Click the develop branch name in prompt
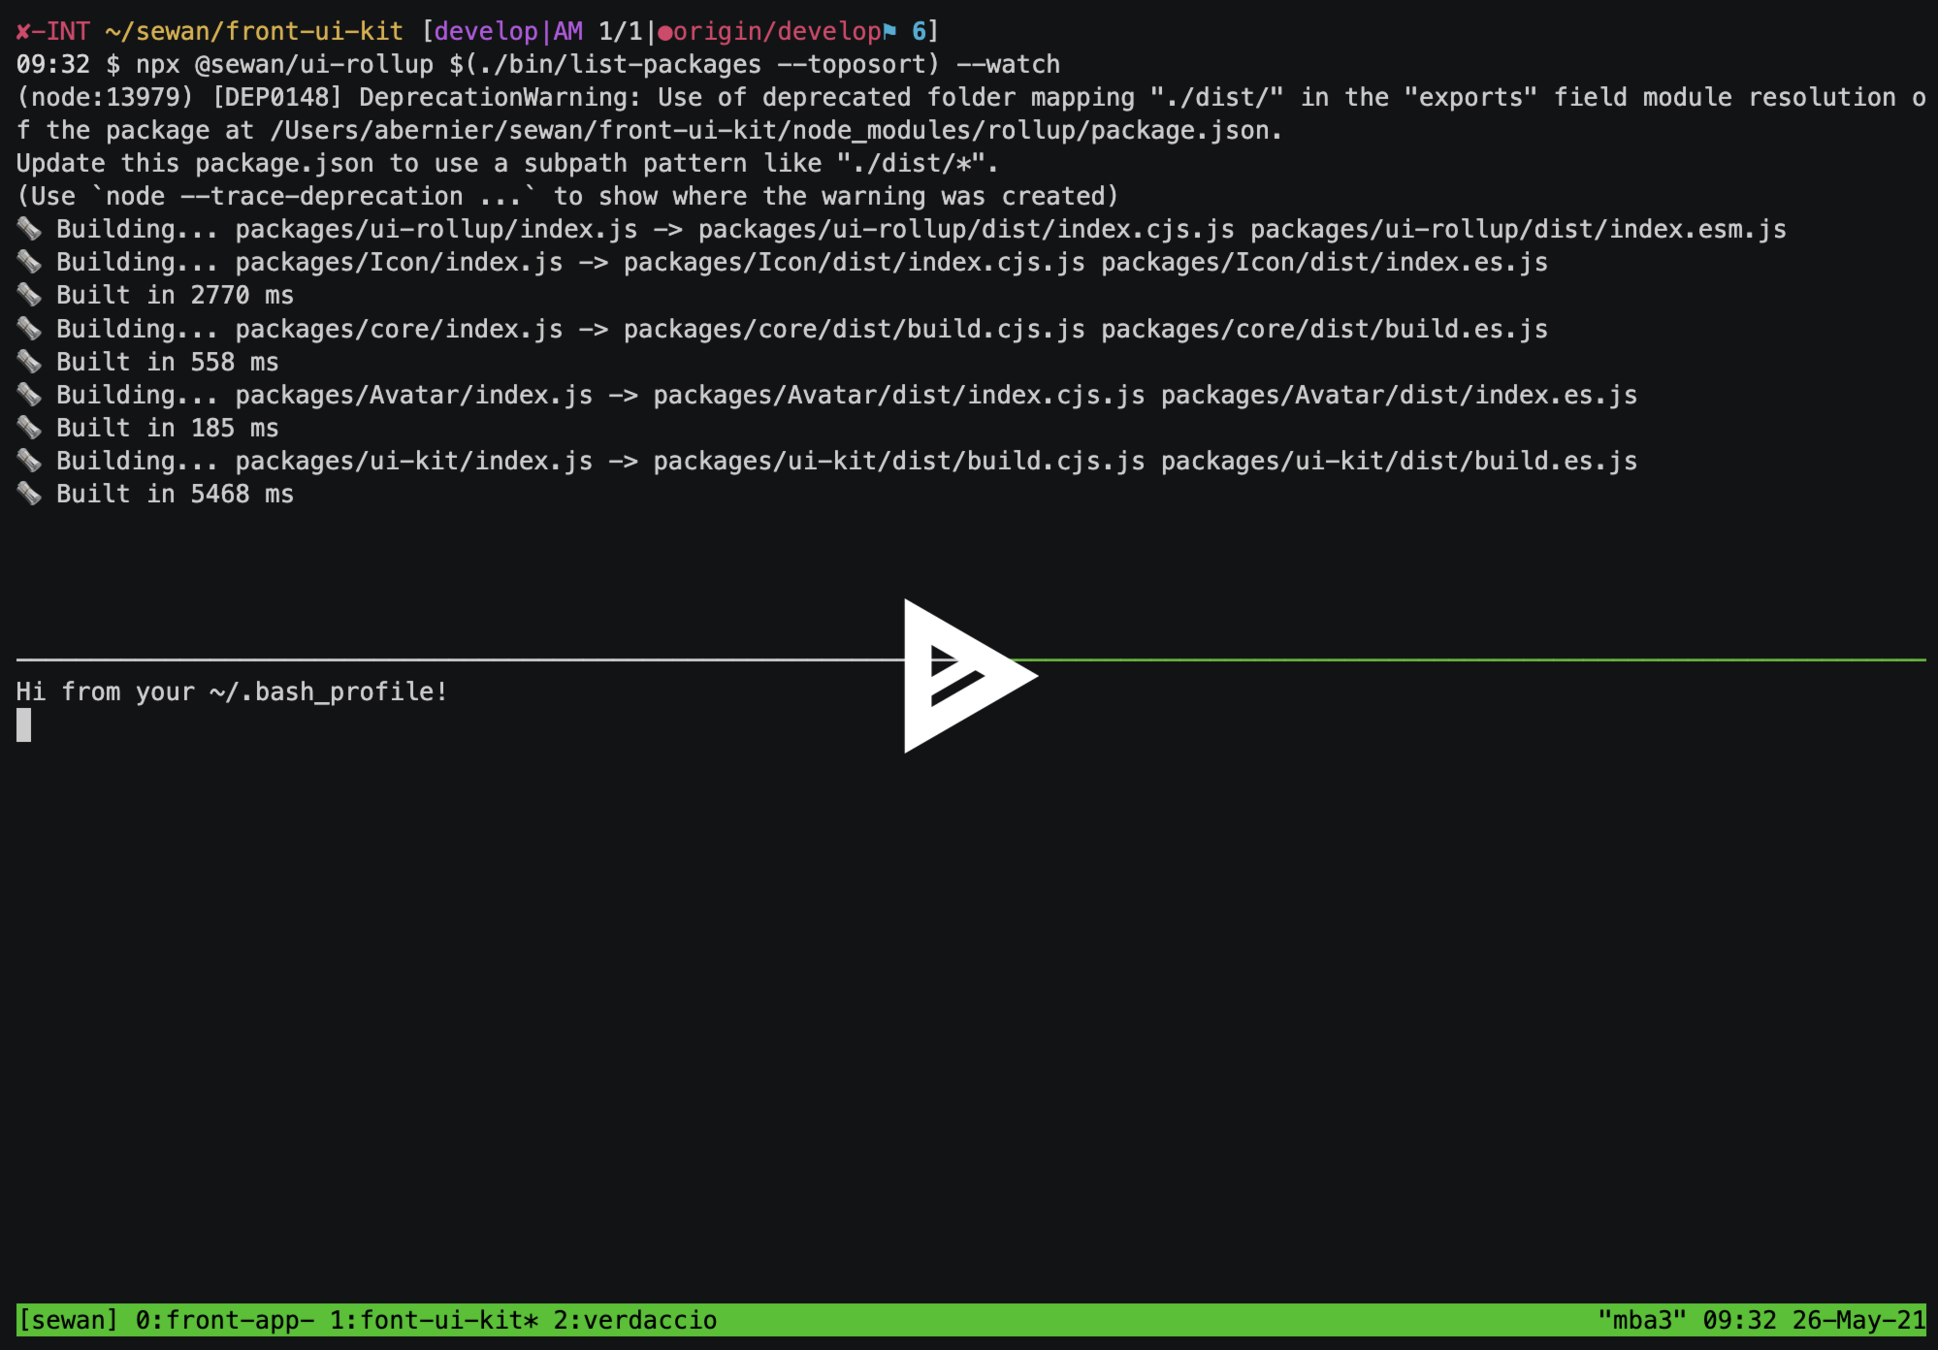The width and height of the screenshot is (1938, 1350). [486, 32]
